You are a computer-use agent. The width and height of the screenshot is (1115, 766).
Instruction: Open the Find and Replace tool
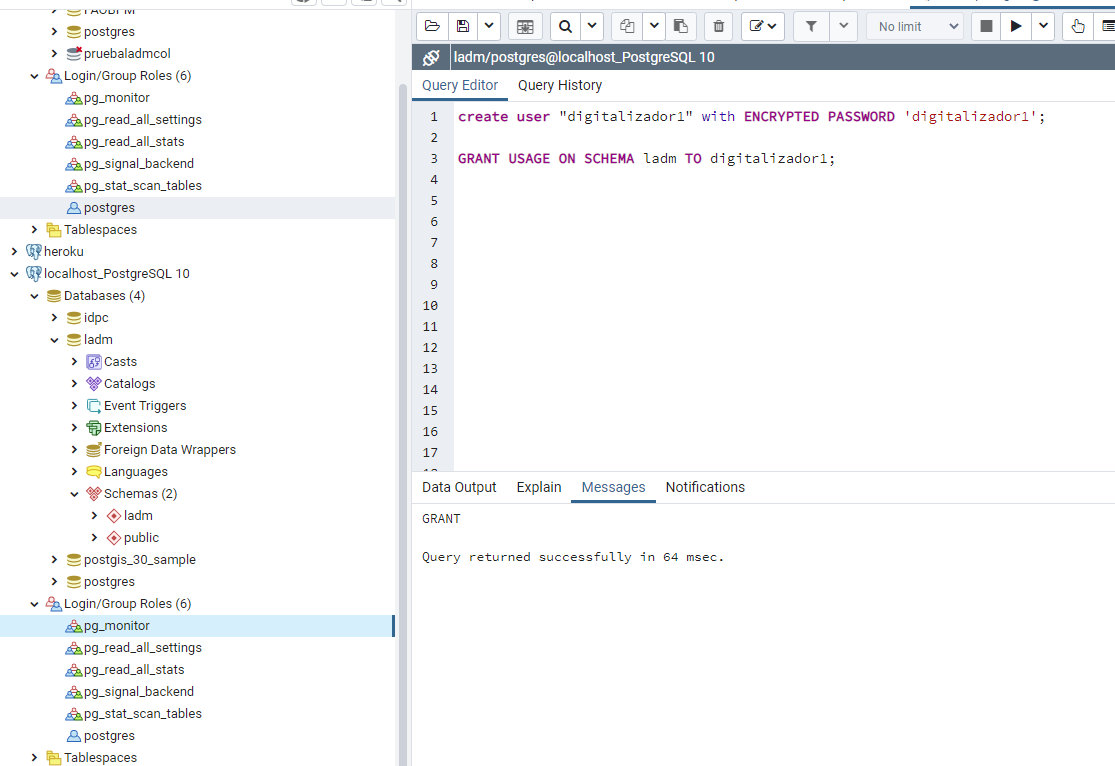tap(565, 26)
